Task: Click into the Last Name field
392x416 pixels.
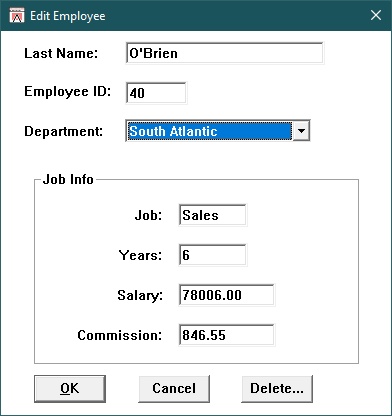Action: 224,53
